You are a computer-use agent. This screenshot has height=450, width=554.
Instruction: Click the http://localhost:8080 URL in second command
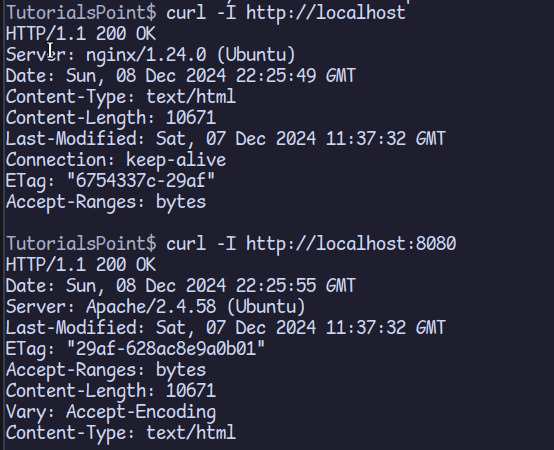(x=351, y=244)
